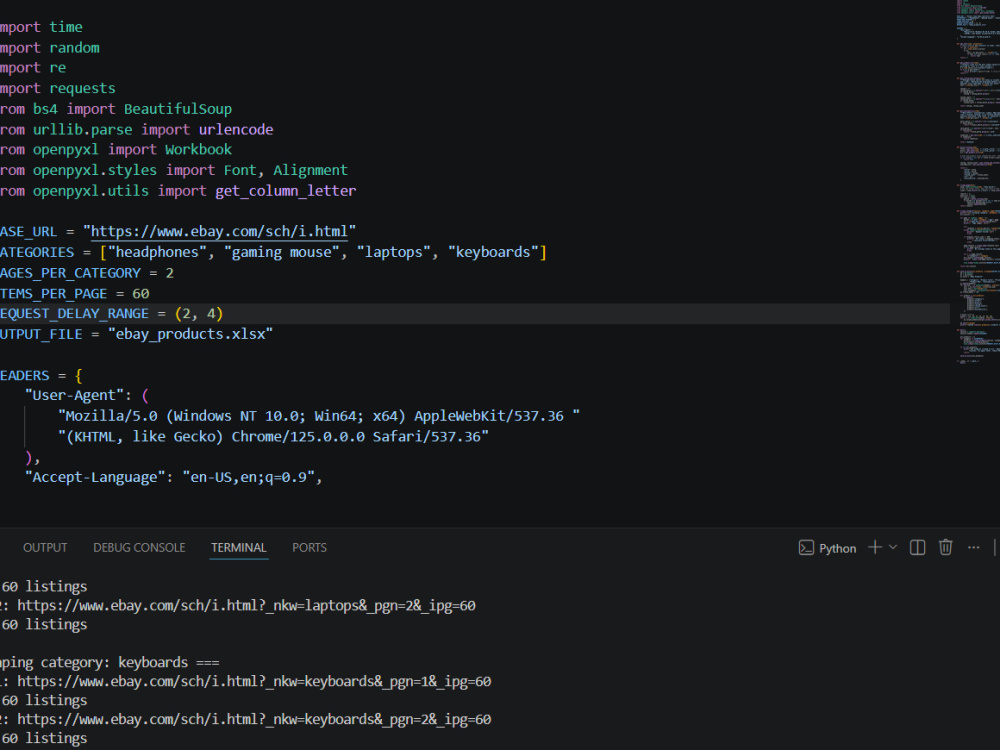Click the Python terminal profile label
This screenshot has height=750, width=1000.
(x=837, y=548)
